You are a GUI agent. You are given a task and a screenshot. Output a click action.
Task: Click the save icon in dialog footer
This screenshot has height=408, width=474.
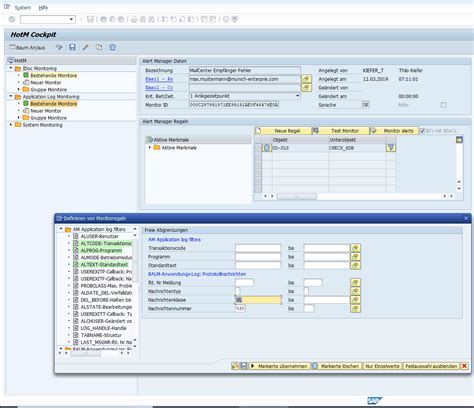click(x=244, y=366)
